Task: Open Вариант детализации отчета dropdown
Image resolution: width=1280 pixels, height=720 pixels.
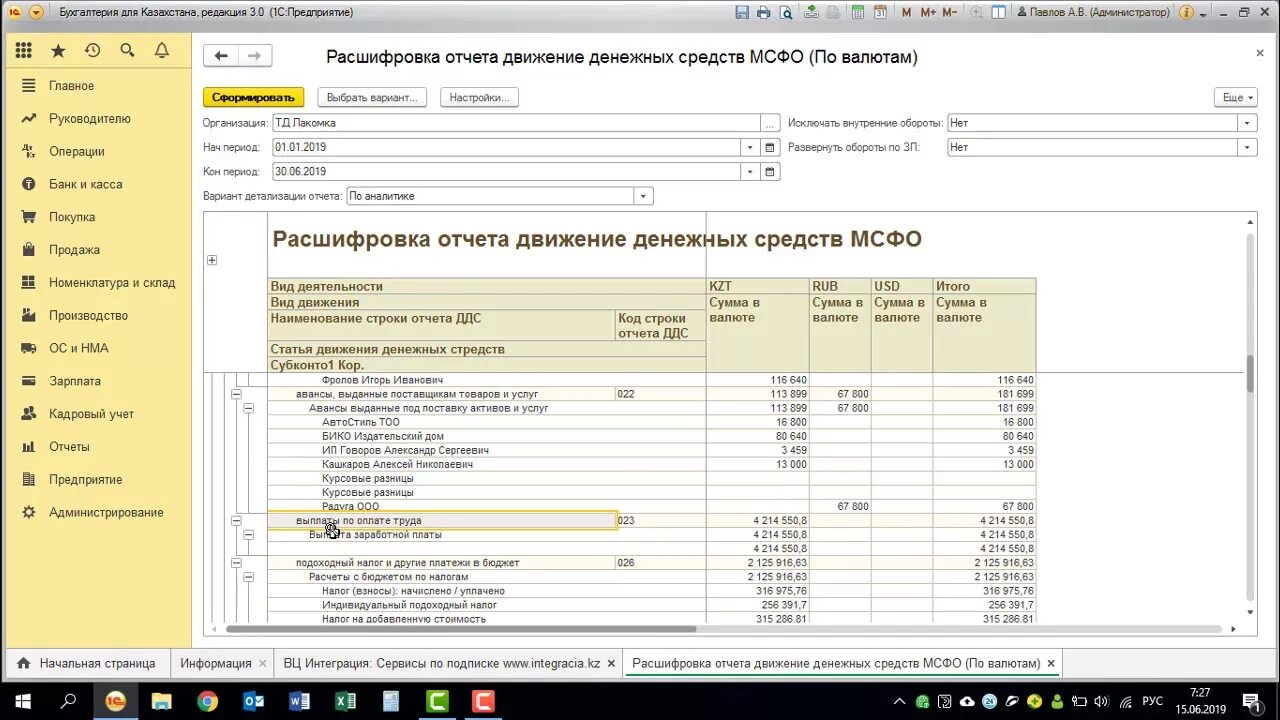Action: point(644,197)
